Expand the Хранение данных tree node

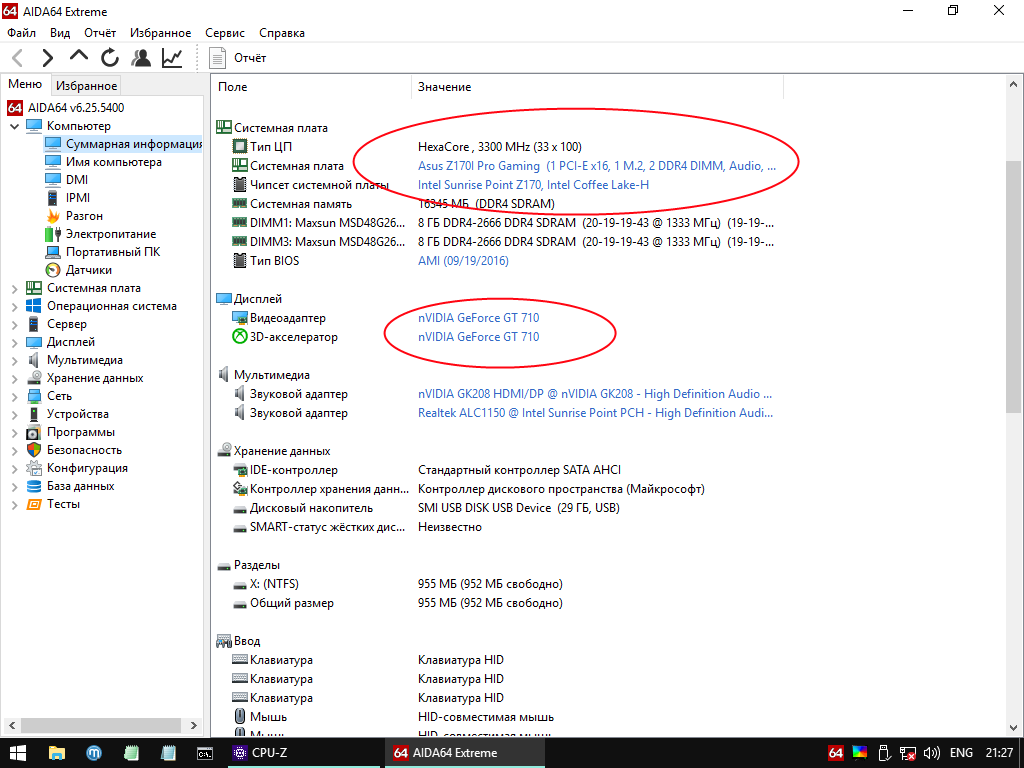14,378
